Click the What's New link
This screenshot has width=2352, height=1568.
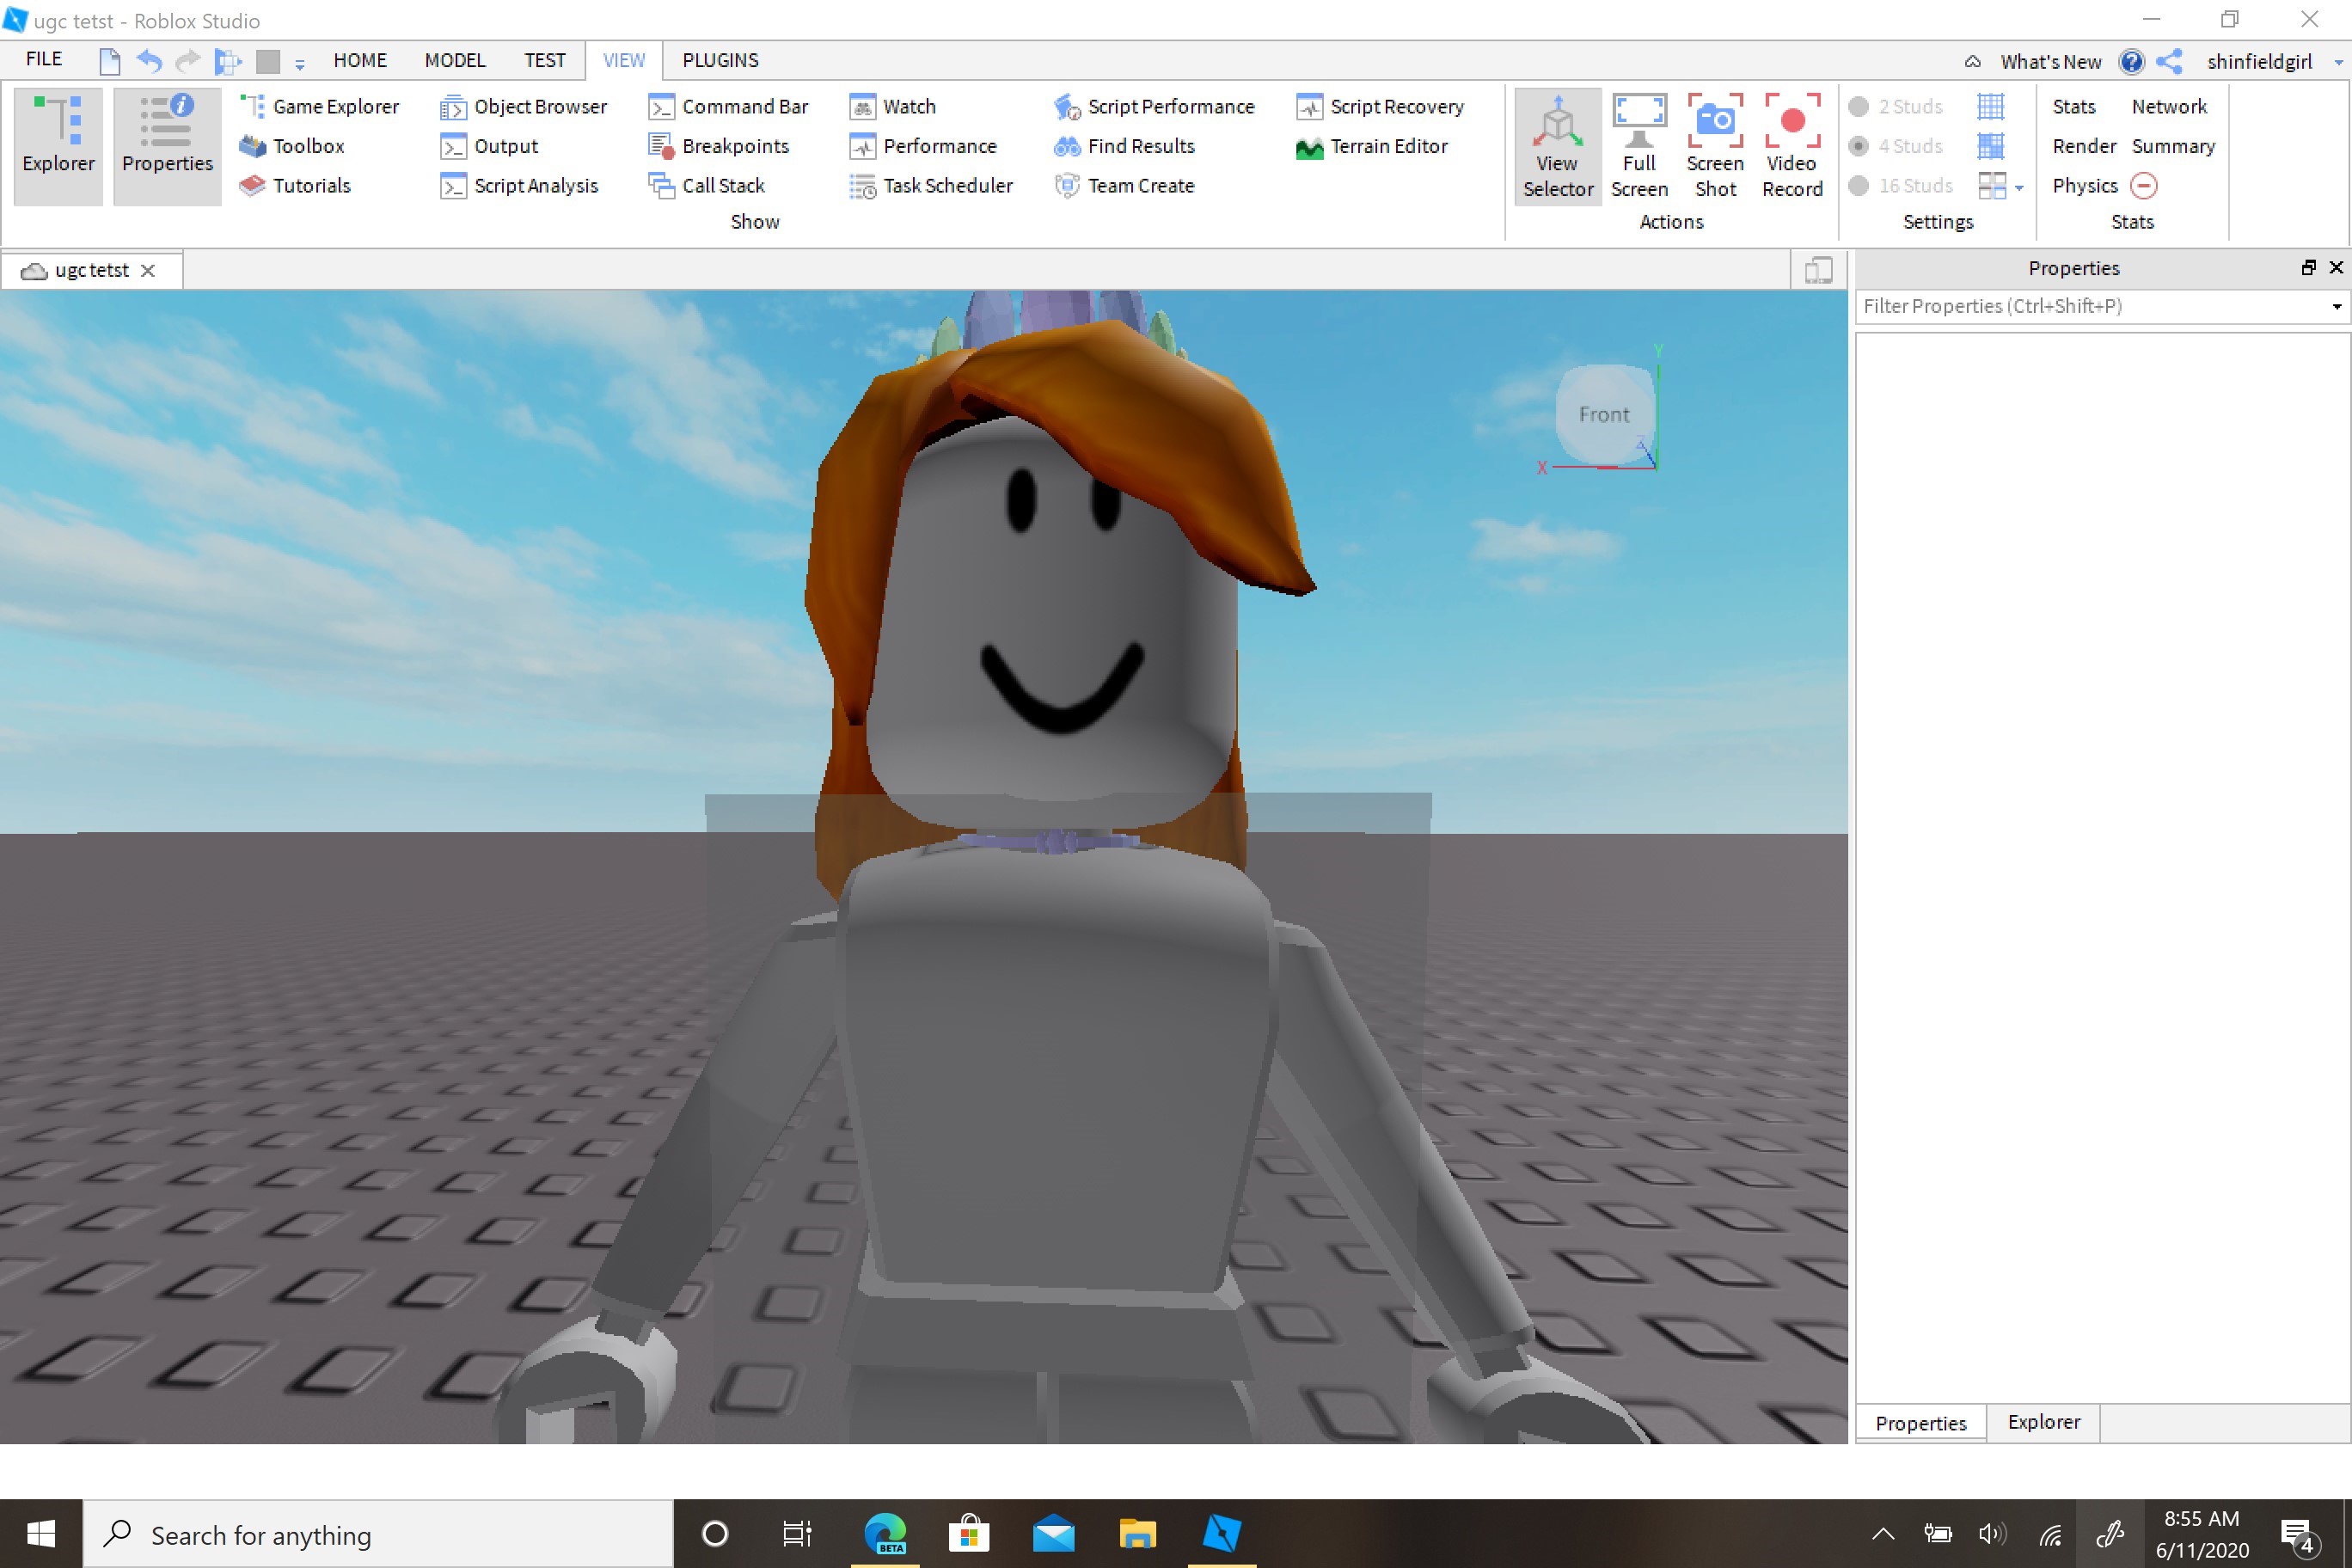tap(2050, 62)
